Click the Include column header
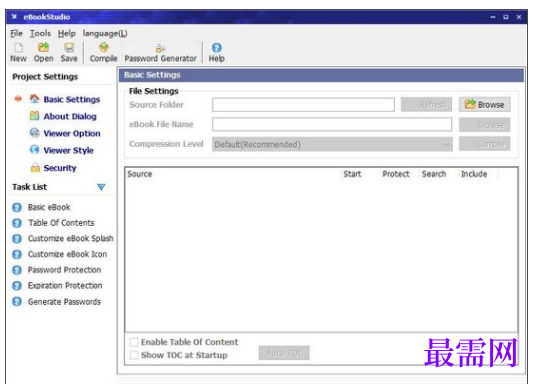 pos(474,174)
